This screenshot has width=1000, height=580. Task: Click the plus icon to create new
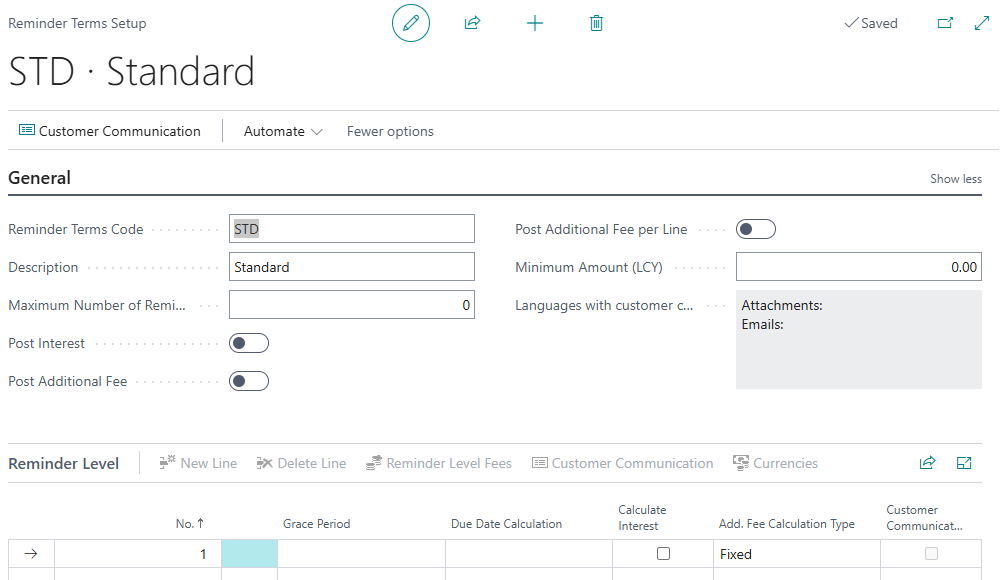pos(535,23)
